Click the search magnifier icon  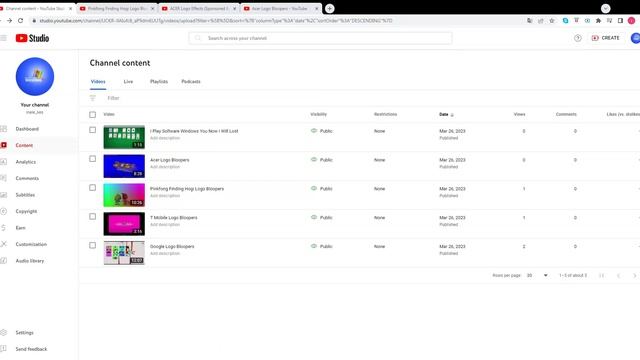tap(198, 38)
